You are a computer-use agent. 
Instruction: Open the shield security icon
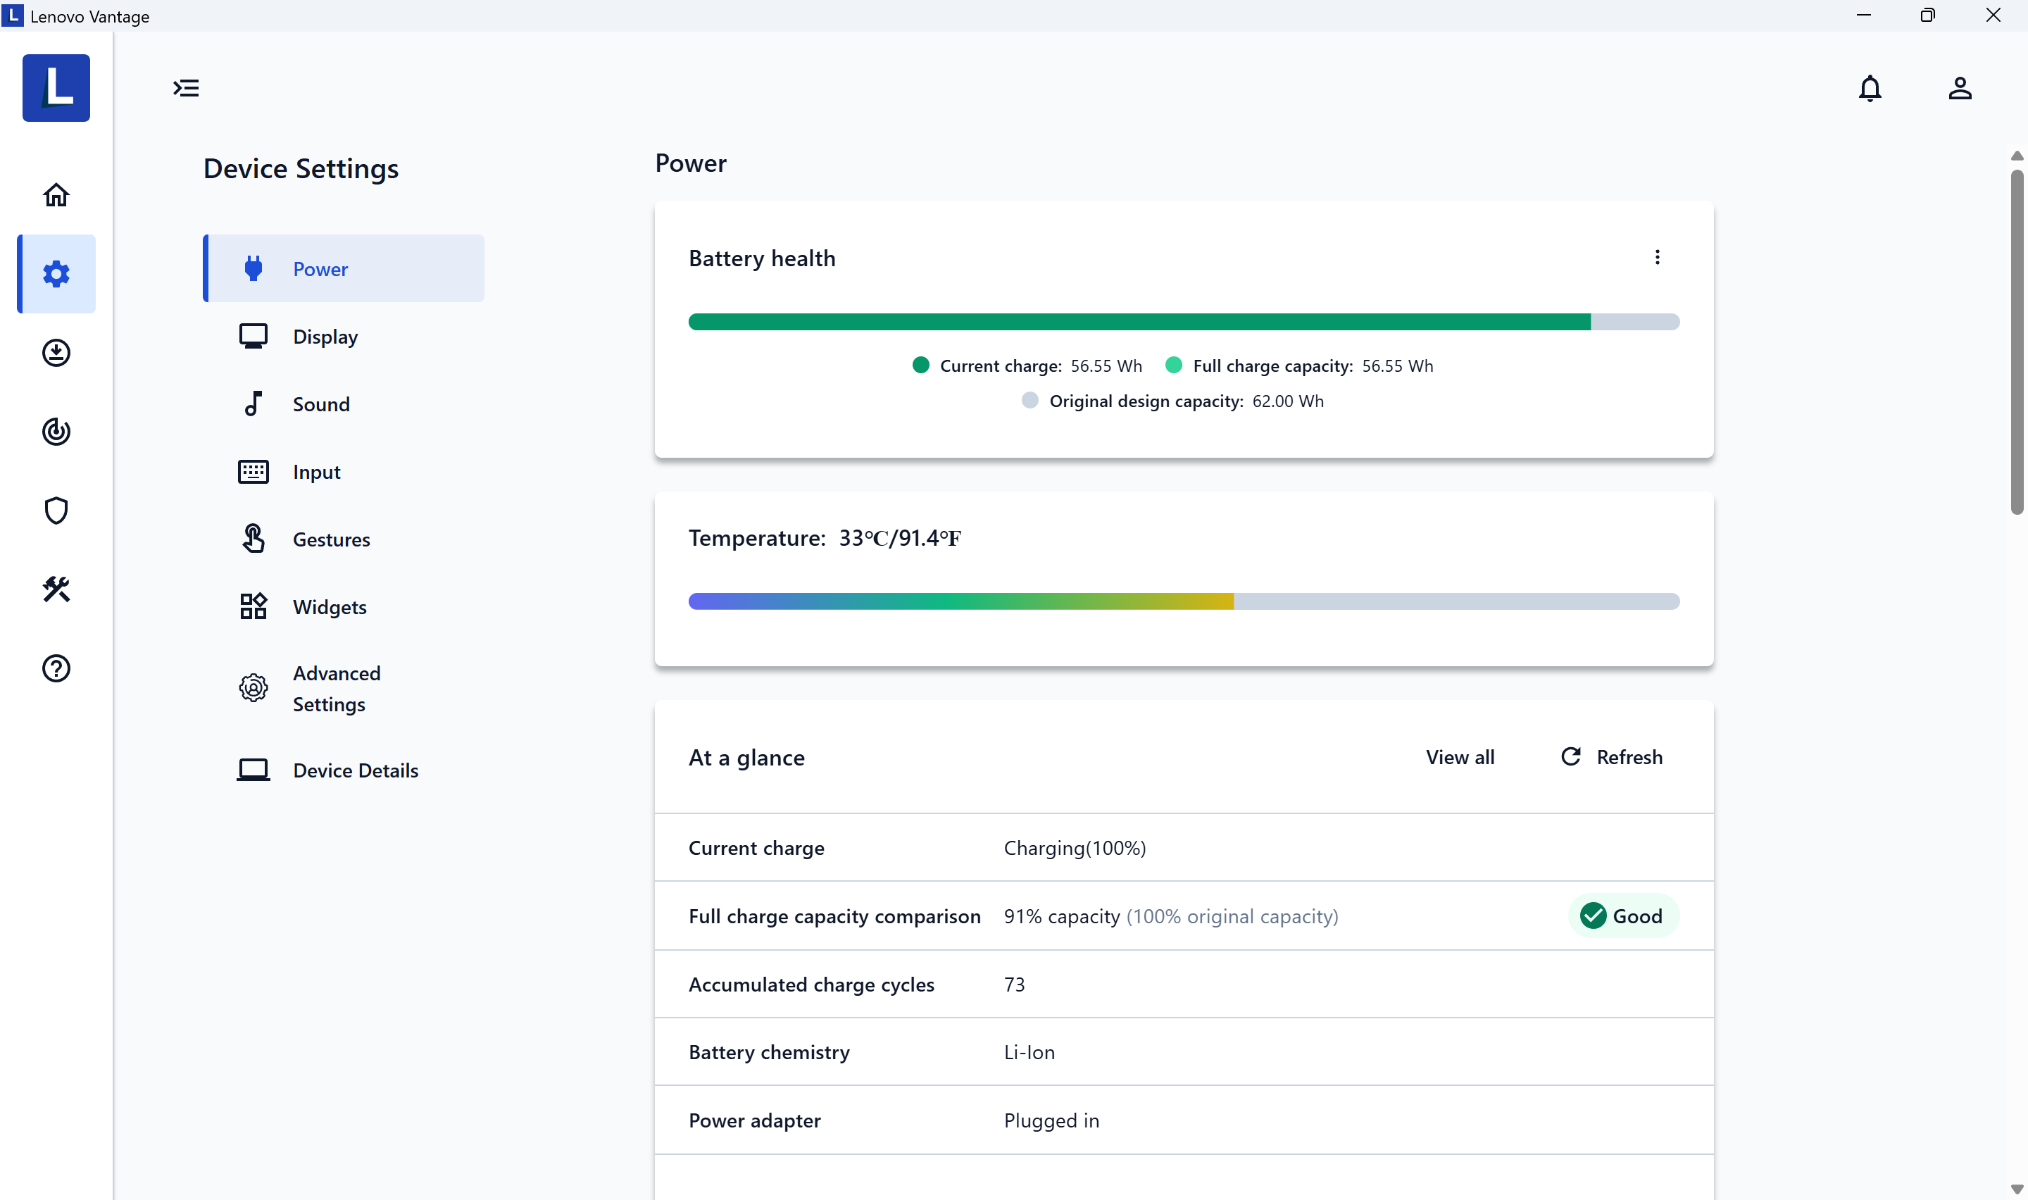[56, 511]
